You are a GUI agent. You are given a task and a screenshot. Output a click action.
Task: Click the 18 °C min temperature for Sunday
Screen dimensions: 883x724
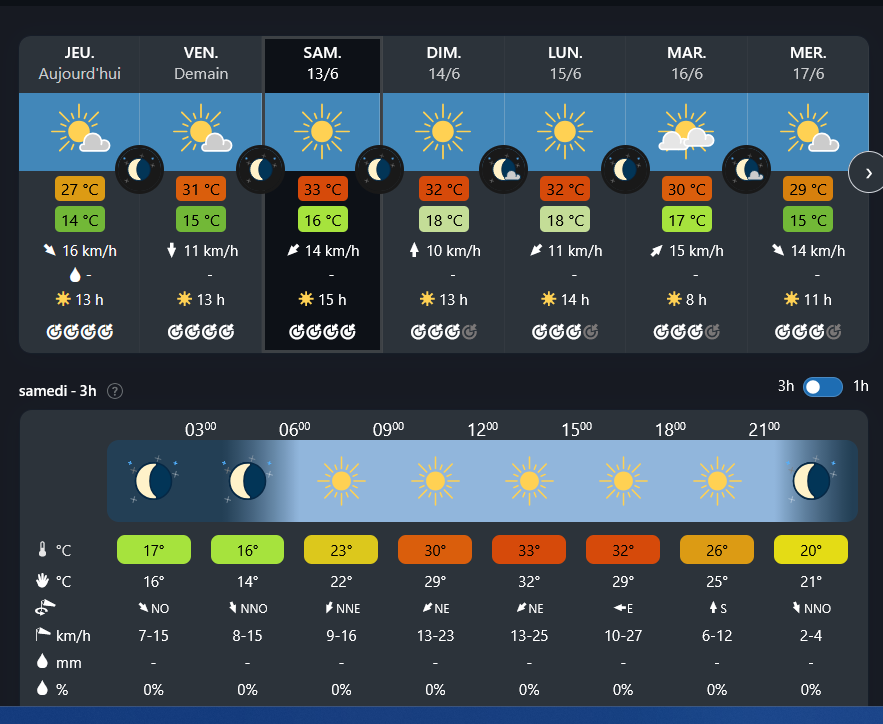click(x=444, y=220)
